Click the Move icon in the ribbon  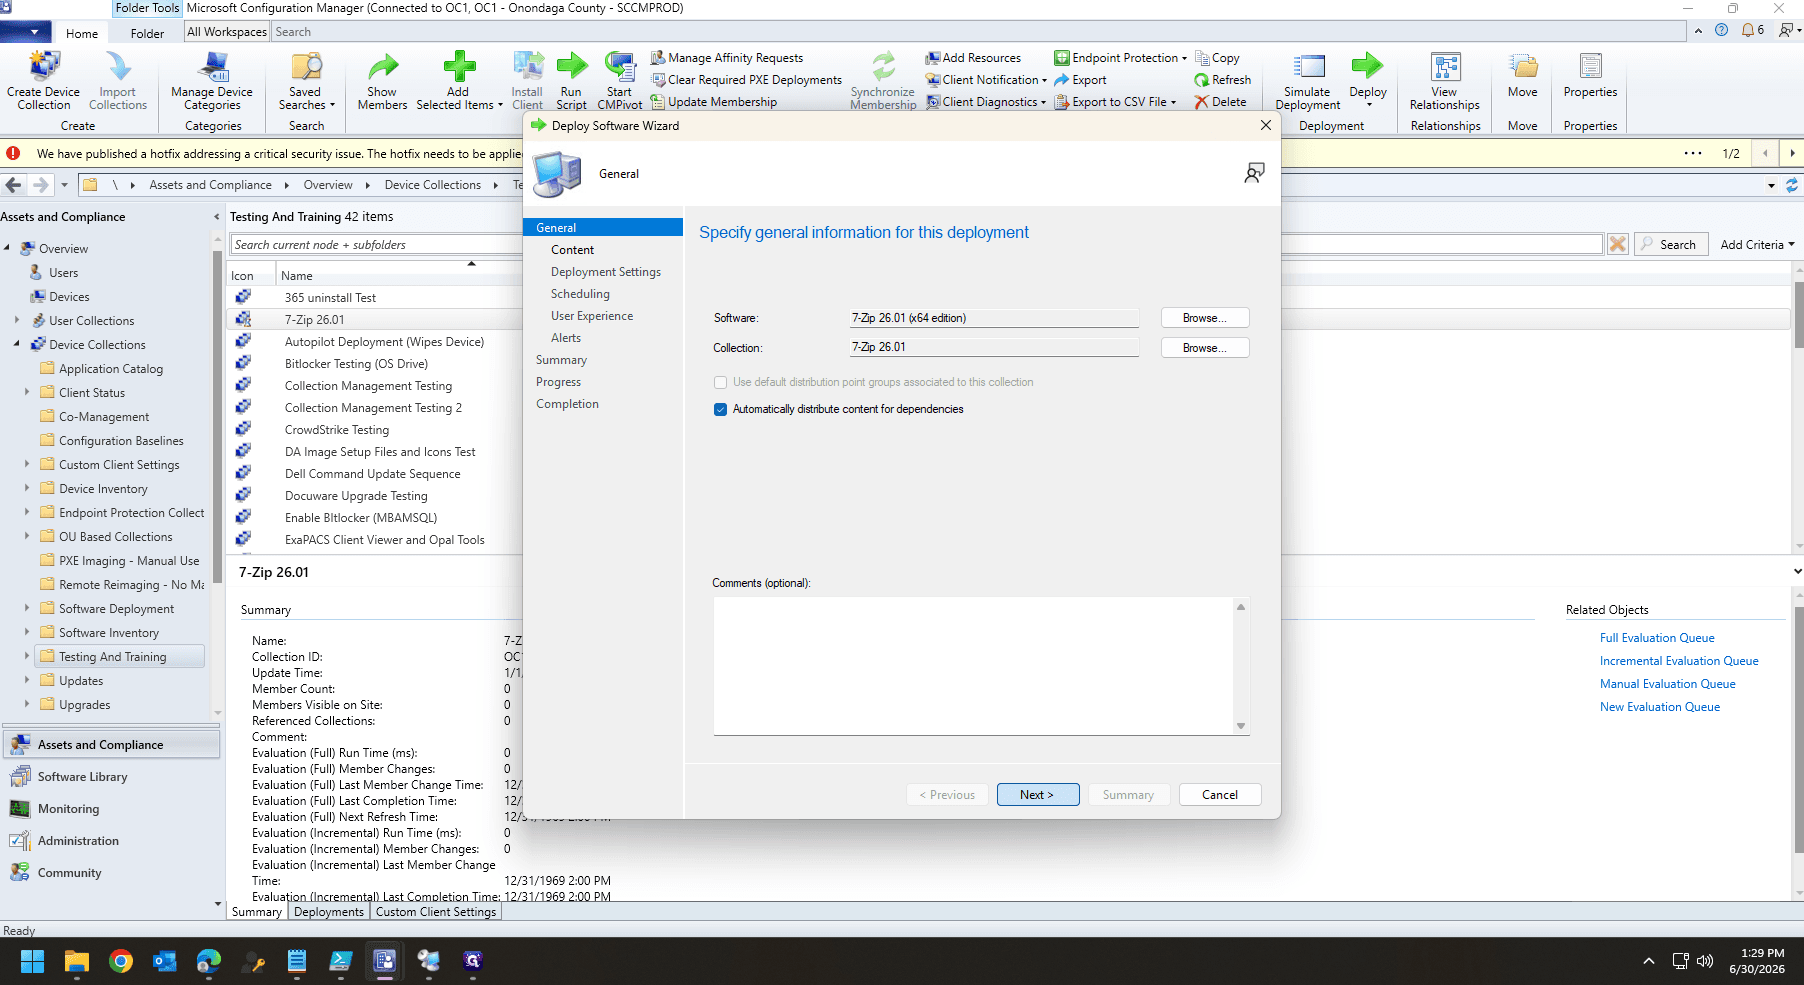coord(1523,75)
